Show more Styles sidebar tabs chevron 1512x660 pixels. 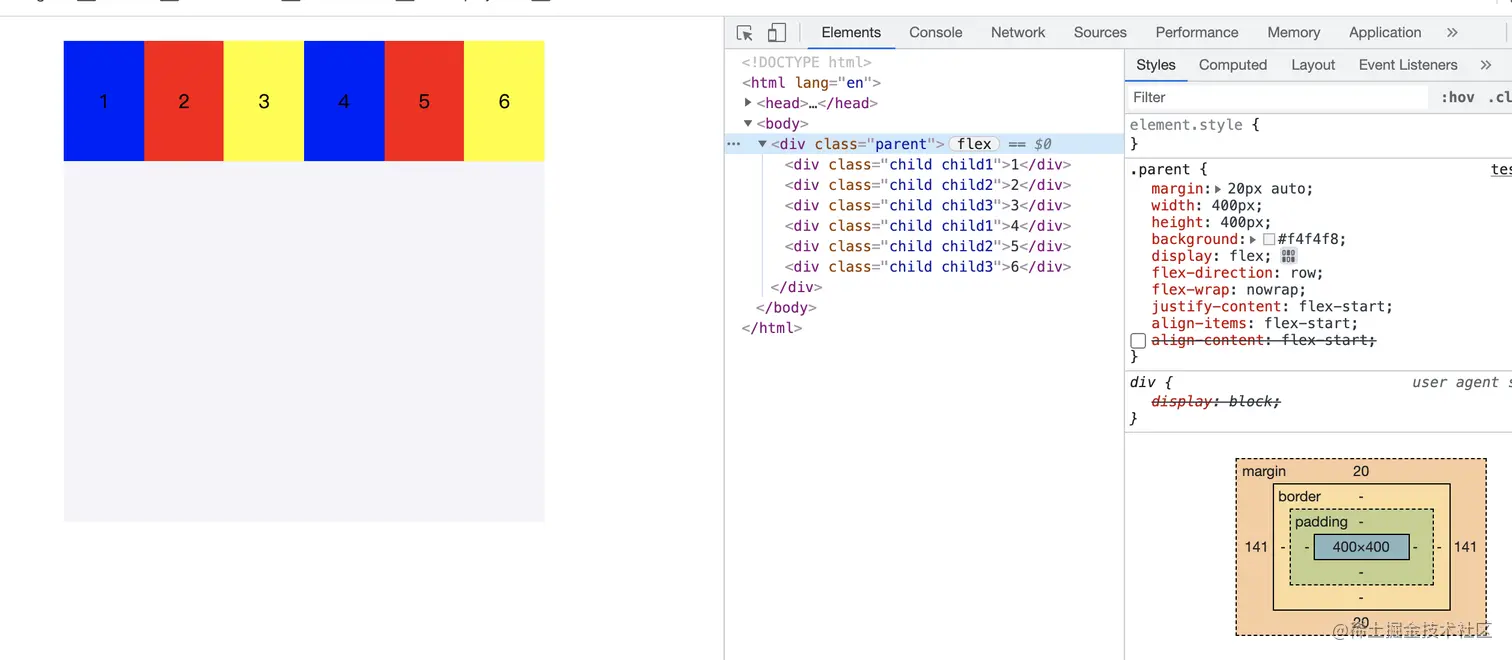[1486, 65]
